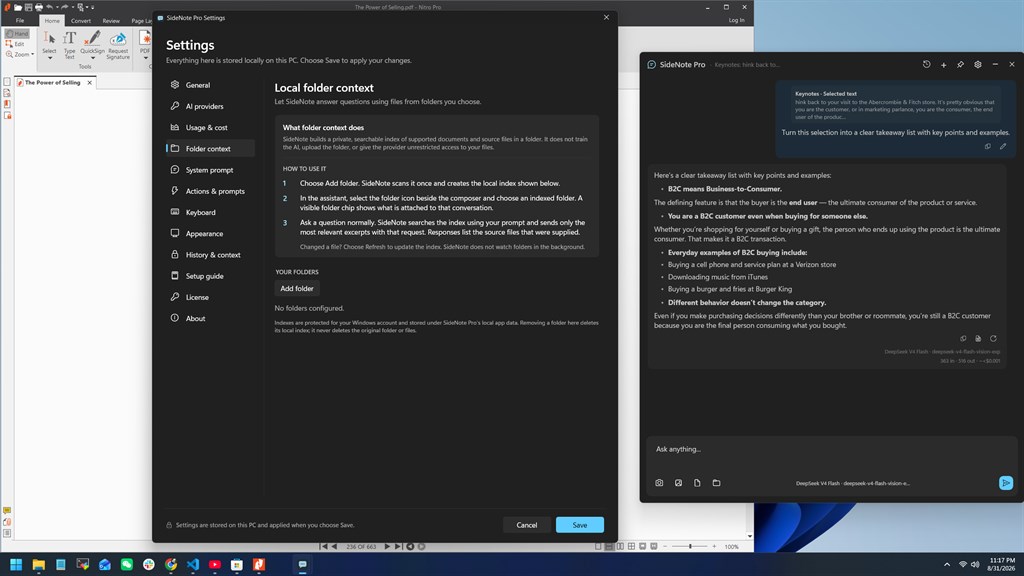
Task: Select Folder context in settings sidebar
Action: [x=210, y=148]
